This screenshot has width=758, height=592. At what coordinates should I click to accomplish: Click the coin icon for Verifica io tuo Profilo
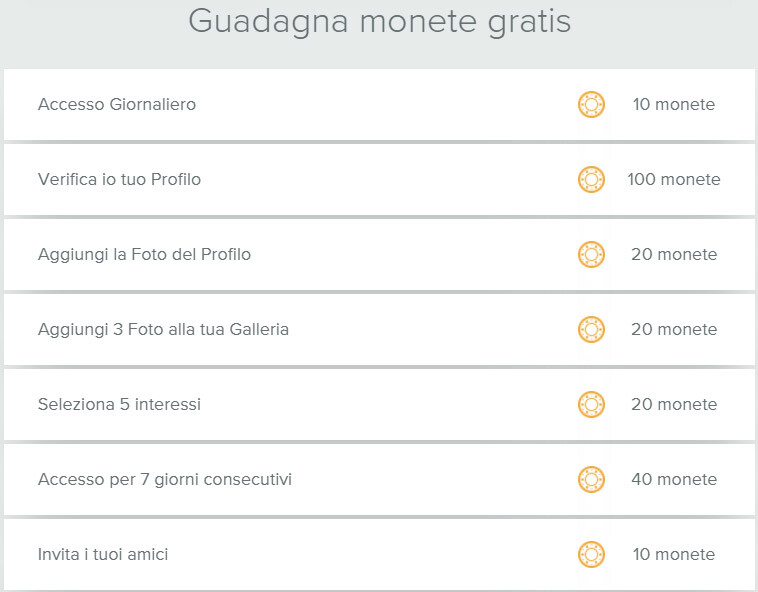[x=591, y=179]
